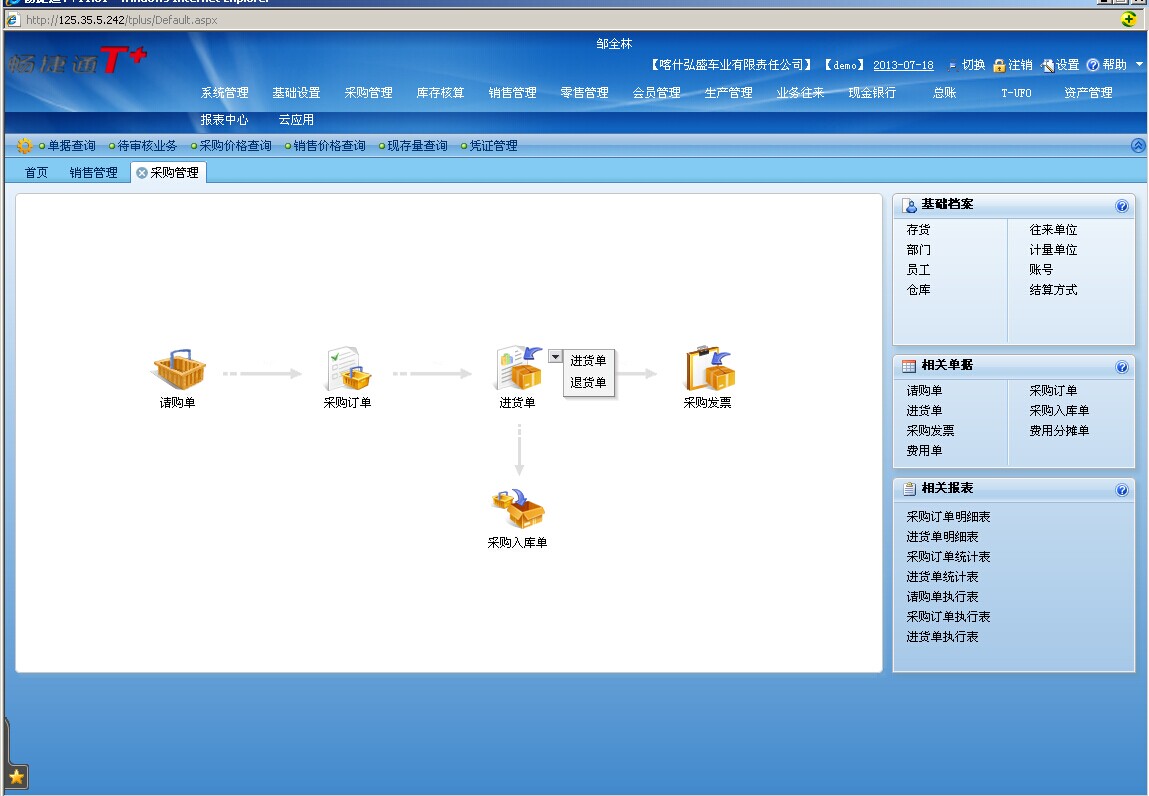This screenshot has width=1149, height=796.
Task: Open 费用分摊单 in 相关单据
Action: tap(1059, 431)
